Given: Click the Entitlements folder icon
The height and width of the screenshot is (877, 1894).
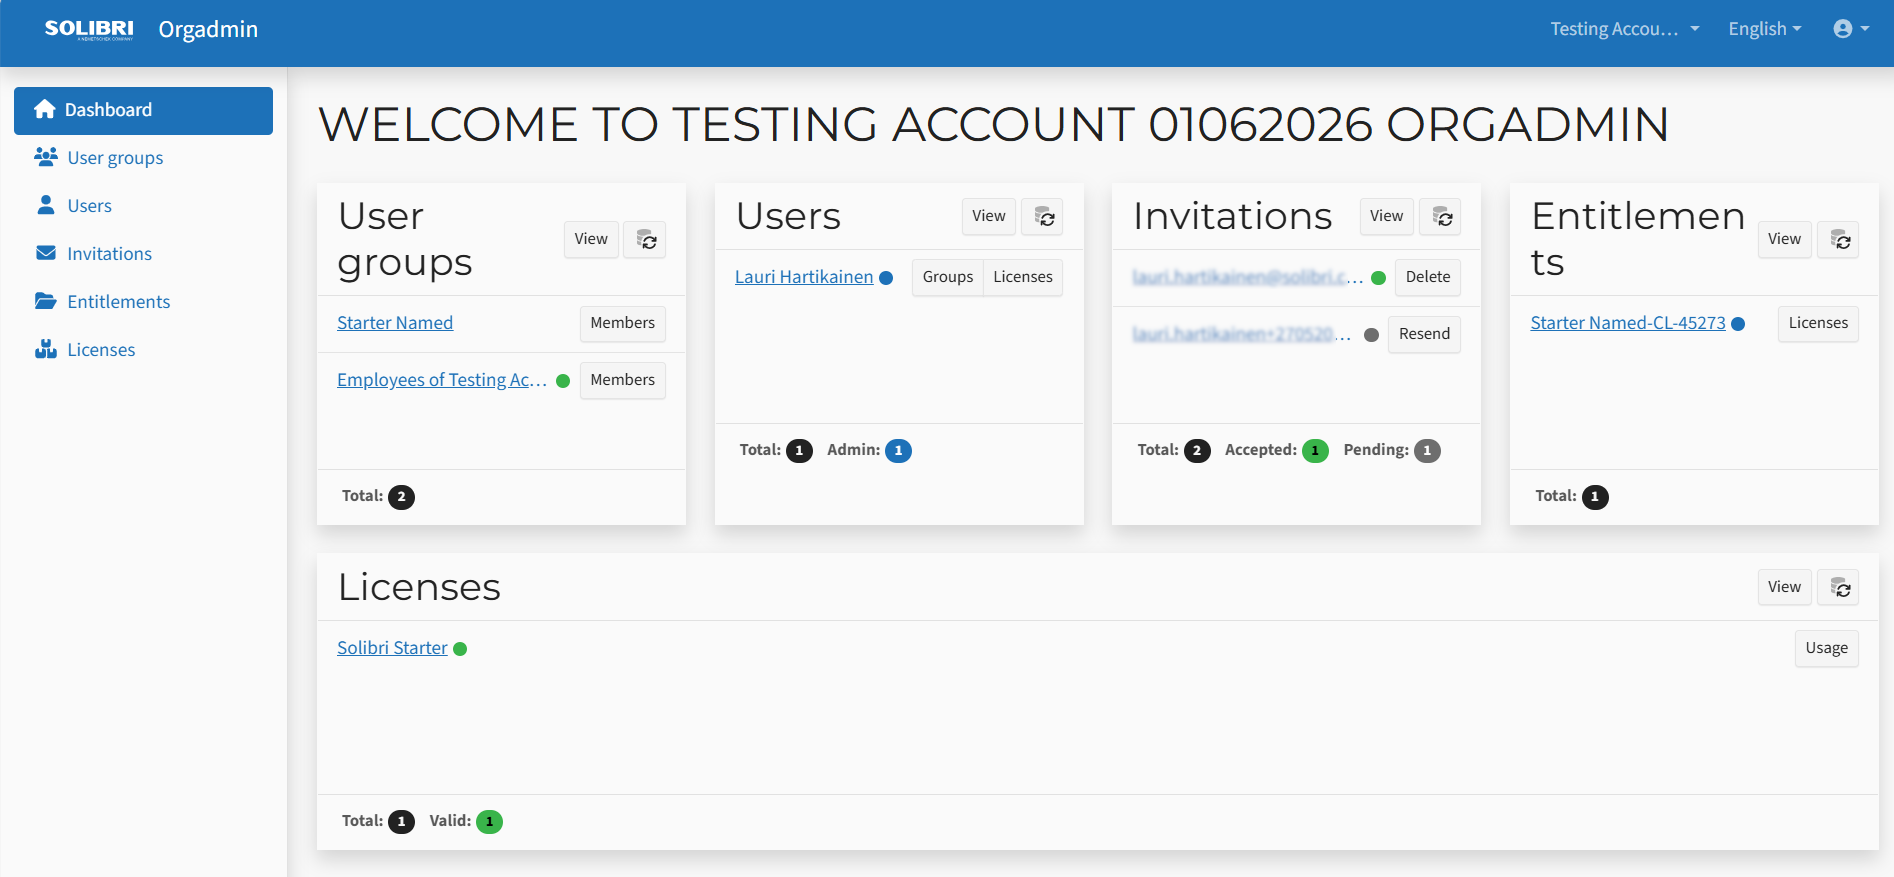Looking at the screenshot, I should click(46, 301).
